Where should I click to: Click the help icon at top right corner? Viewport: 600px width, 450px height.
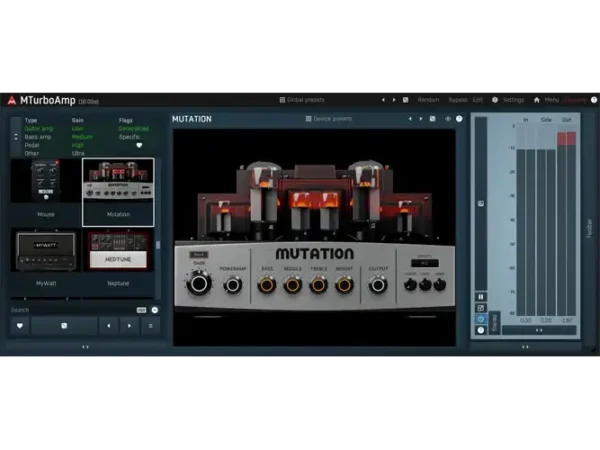pos(594,100)
